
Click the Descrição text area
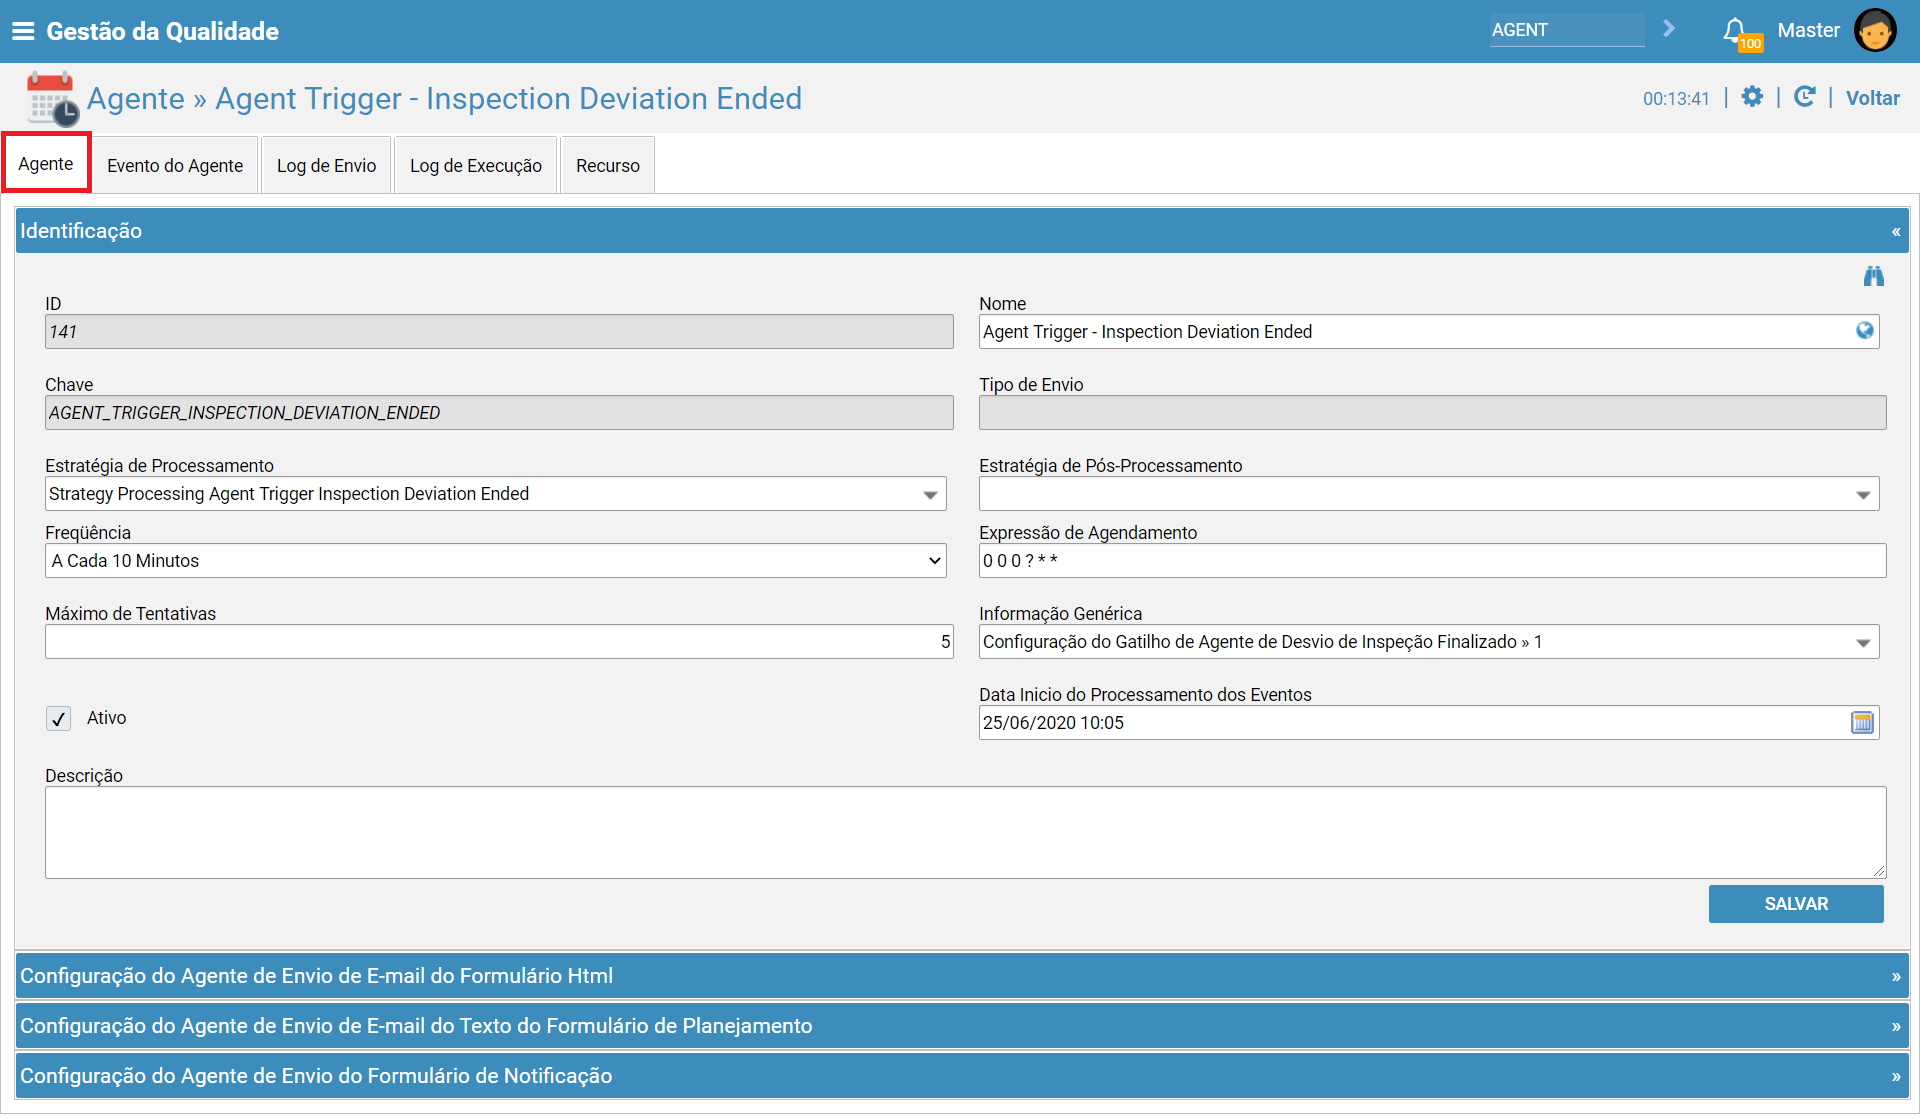click(x=965, y=833)
